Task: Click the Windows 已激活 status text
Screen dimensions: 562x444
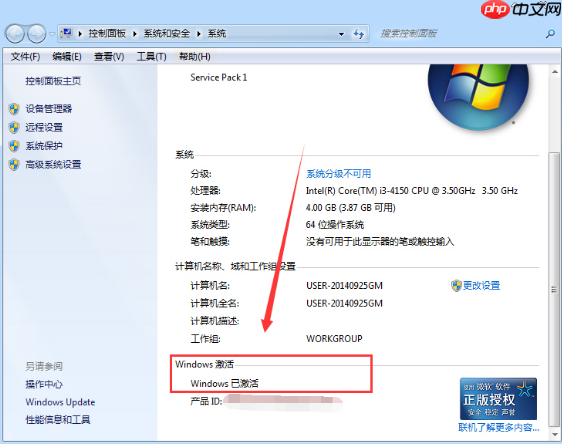Action: point(224,383)
